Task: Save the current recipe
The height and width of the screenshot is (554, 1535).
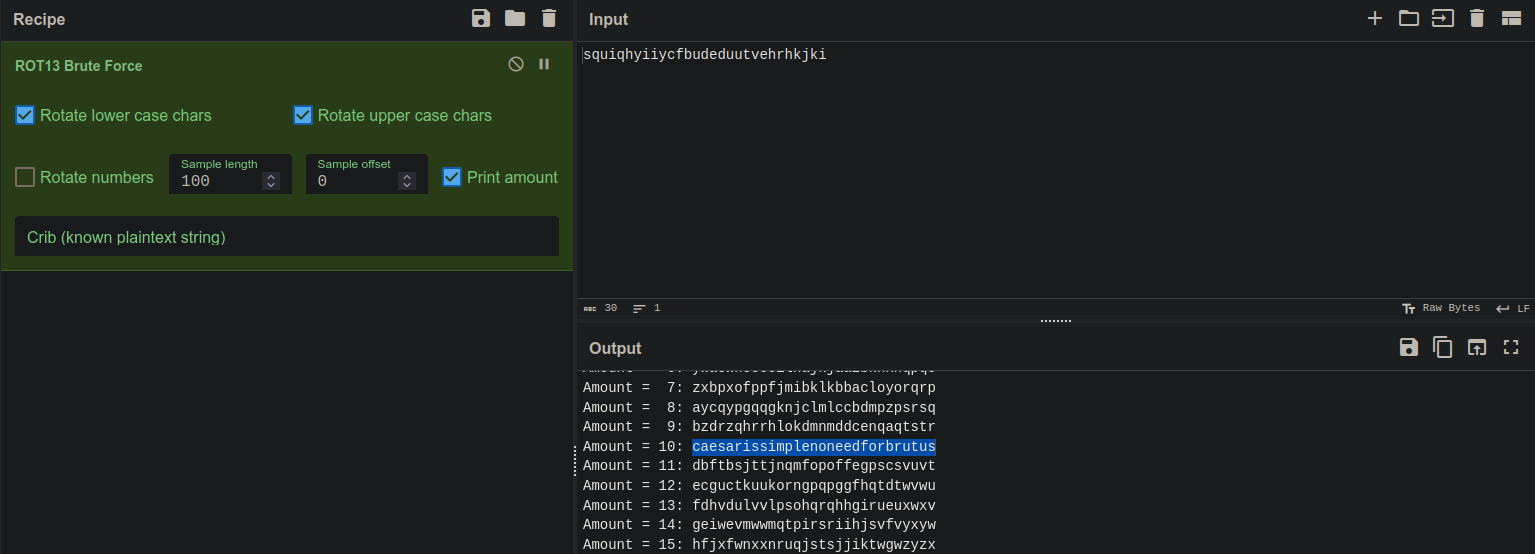Action: pyautogui.click(x=481, y=18)
